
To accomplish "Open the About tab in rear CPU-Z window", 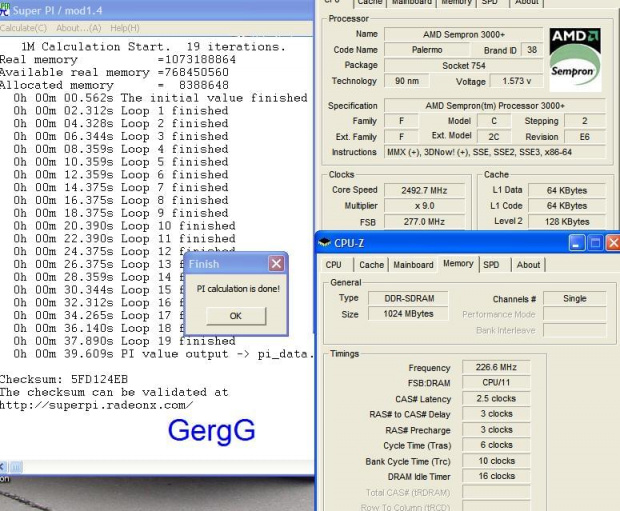I will coord(527,2).
